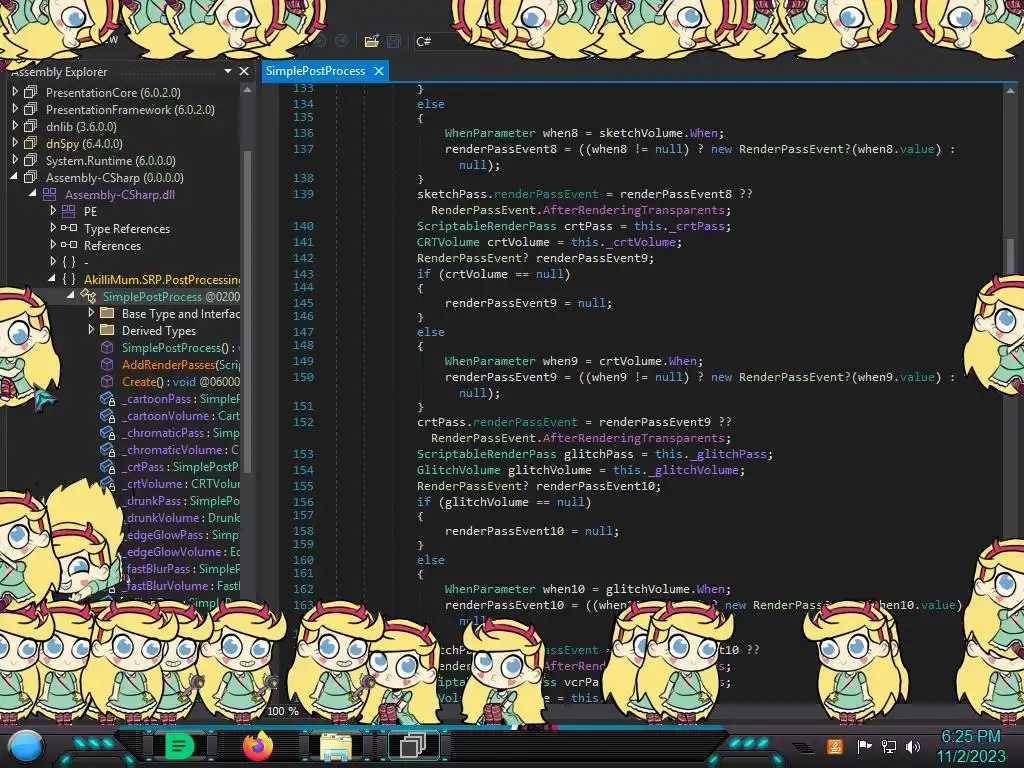Follow the GlitchVolume type on line 154

click(x=458, y=470)
